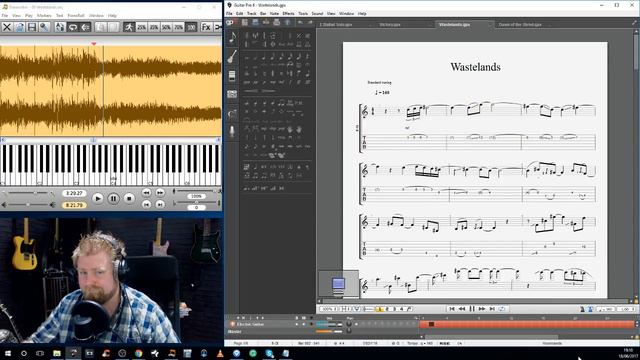Click Transcribe's X close-file toolbar icon
The image size is (640, 360).
click(7, 27)
